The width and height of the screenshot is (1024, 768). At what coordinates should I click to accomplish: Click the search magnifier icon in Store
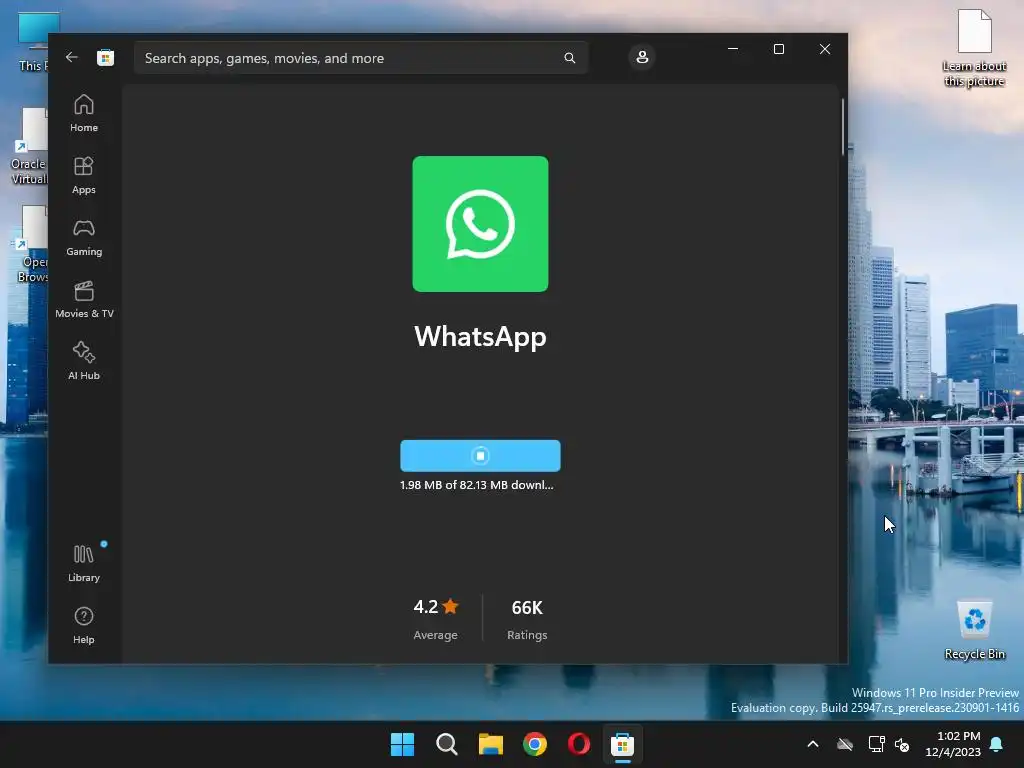tap(569, 58)
